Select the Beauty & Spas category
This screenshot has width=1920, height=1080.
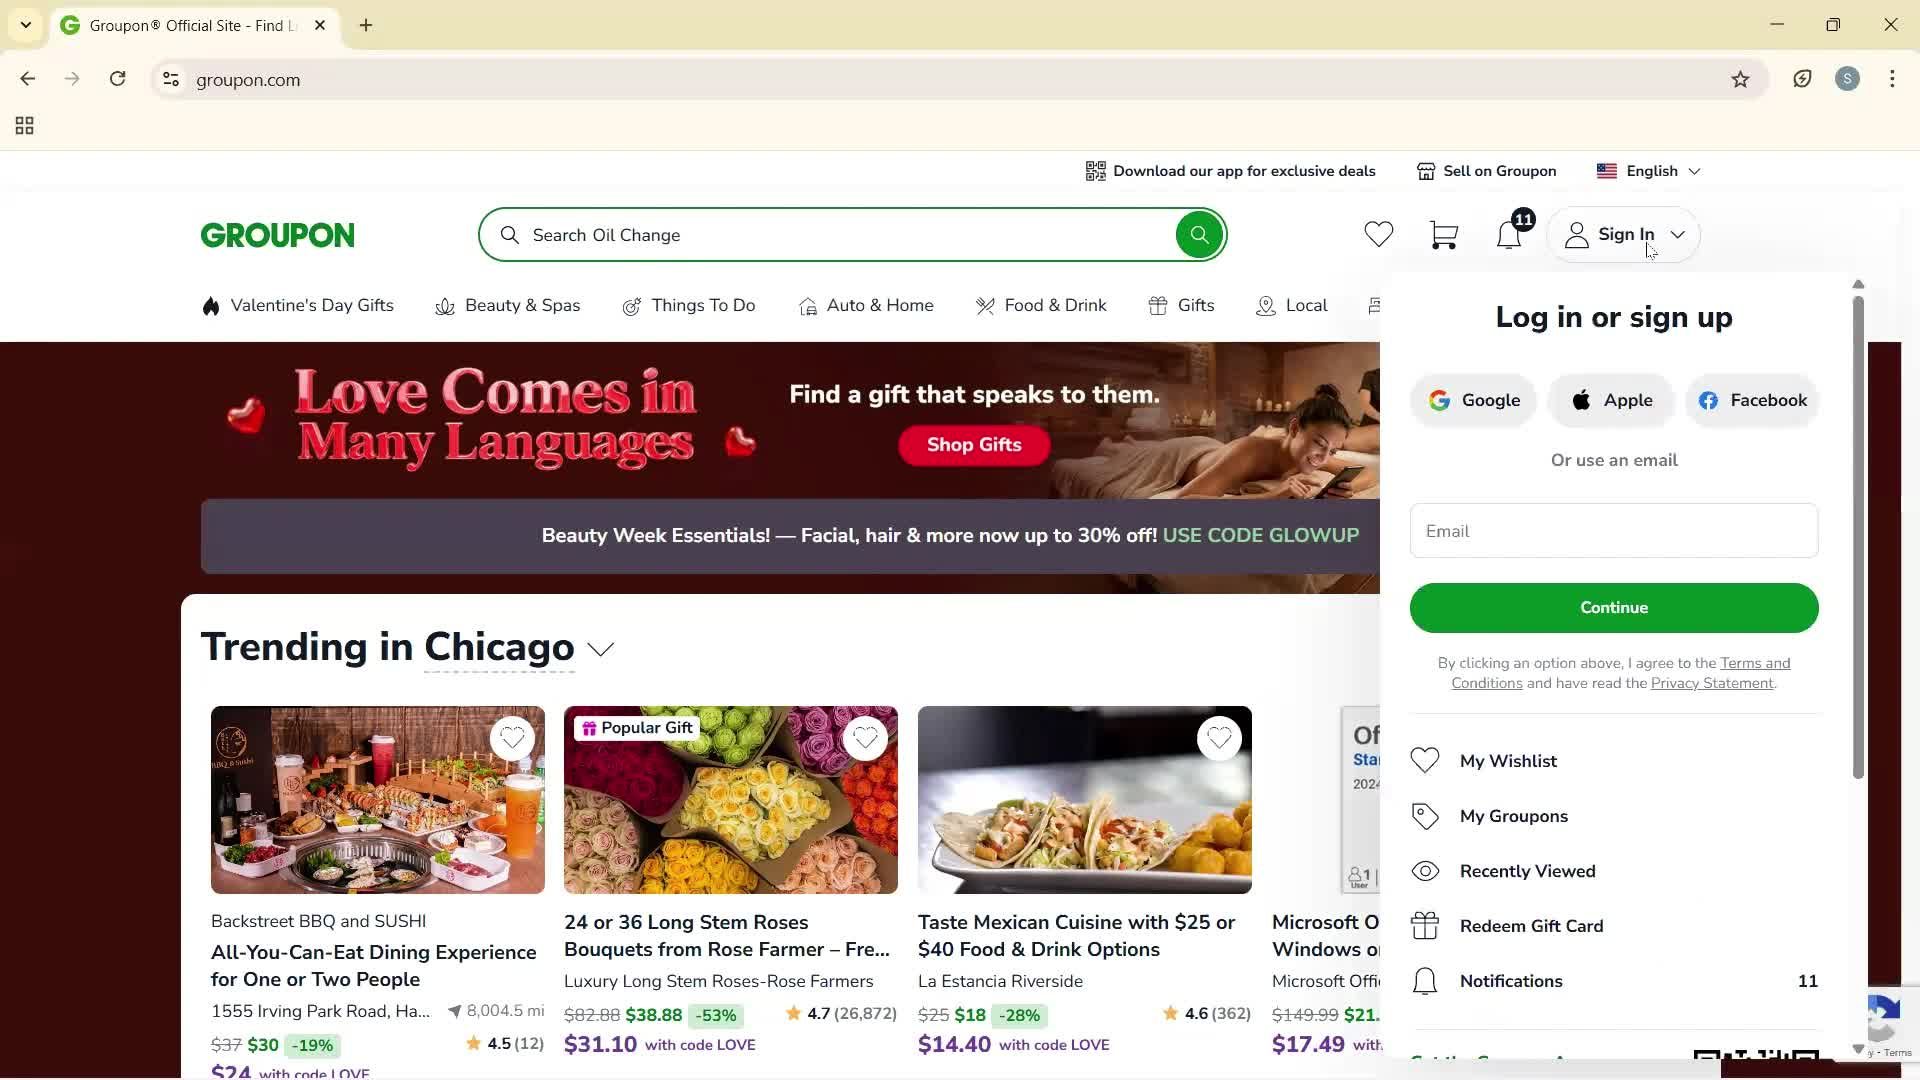(x=522, y=306)
